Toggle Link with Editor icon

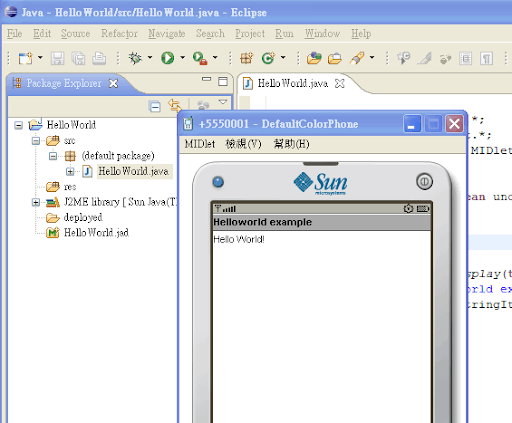coord(175,106)
